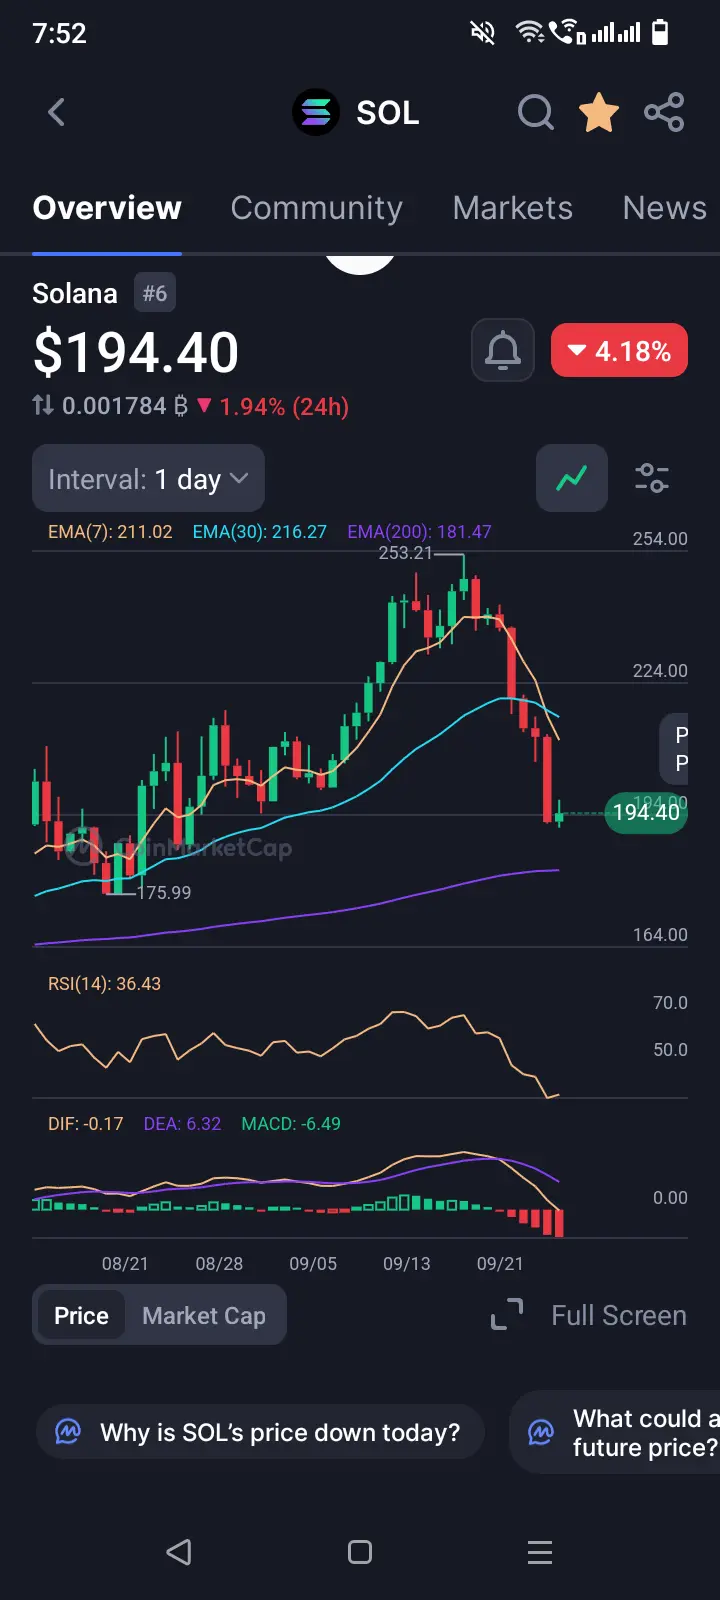Tap the chat icon in 'Why is SOL' chip
Screen dimensions: 720x1600
coord(68,1432)
